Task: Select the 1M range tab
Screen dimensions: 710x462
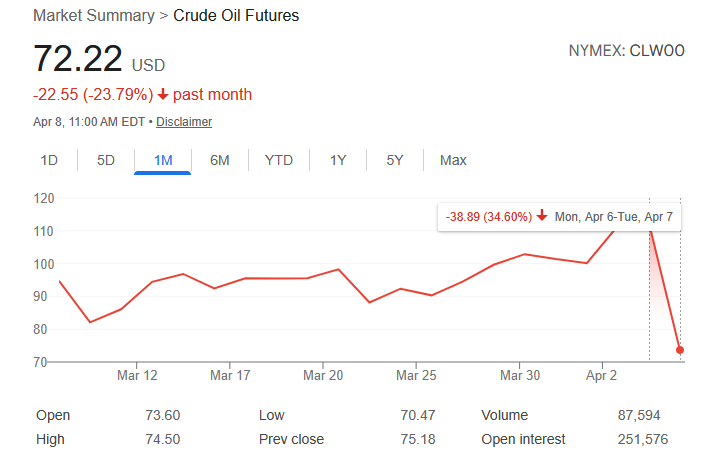Action: click(163, 160)
